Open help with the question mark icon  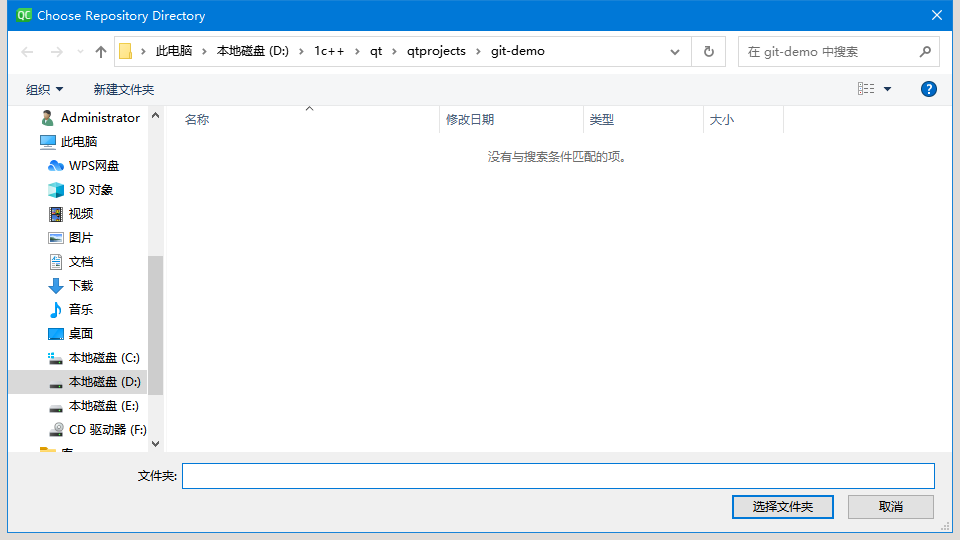(x=928, y=89)
